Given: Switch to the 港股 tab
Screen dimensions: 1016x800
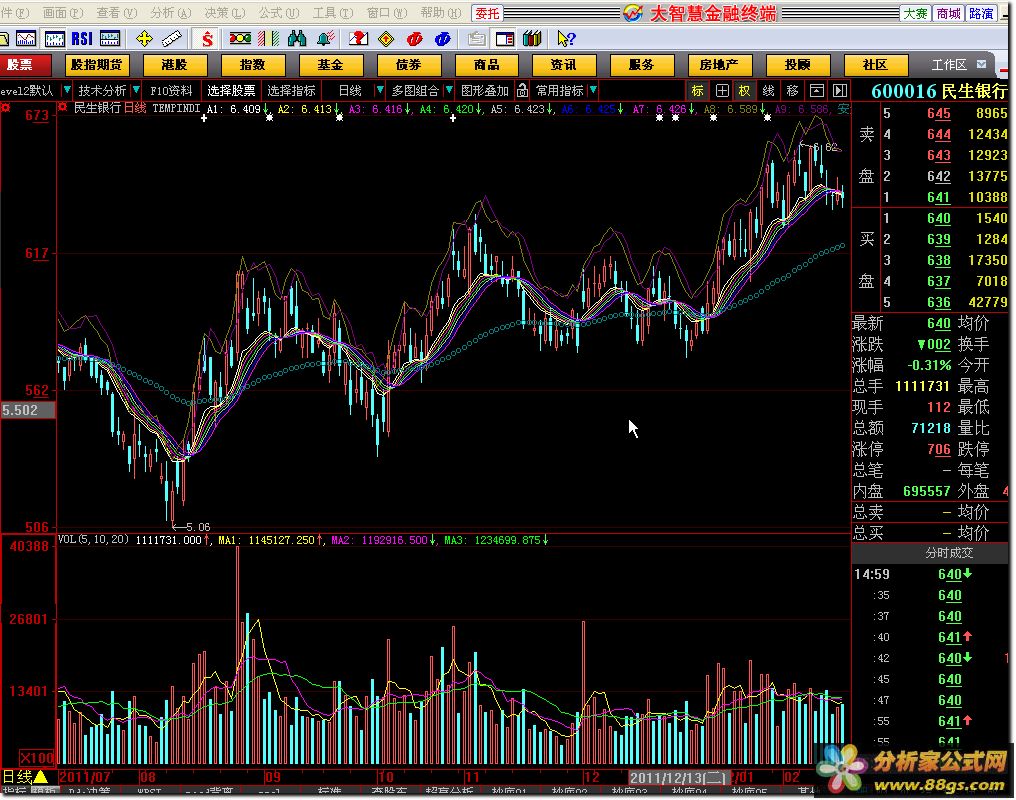Looking at the screenshot, I should tap(174, 64).
